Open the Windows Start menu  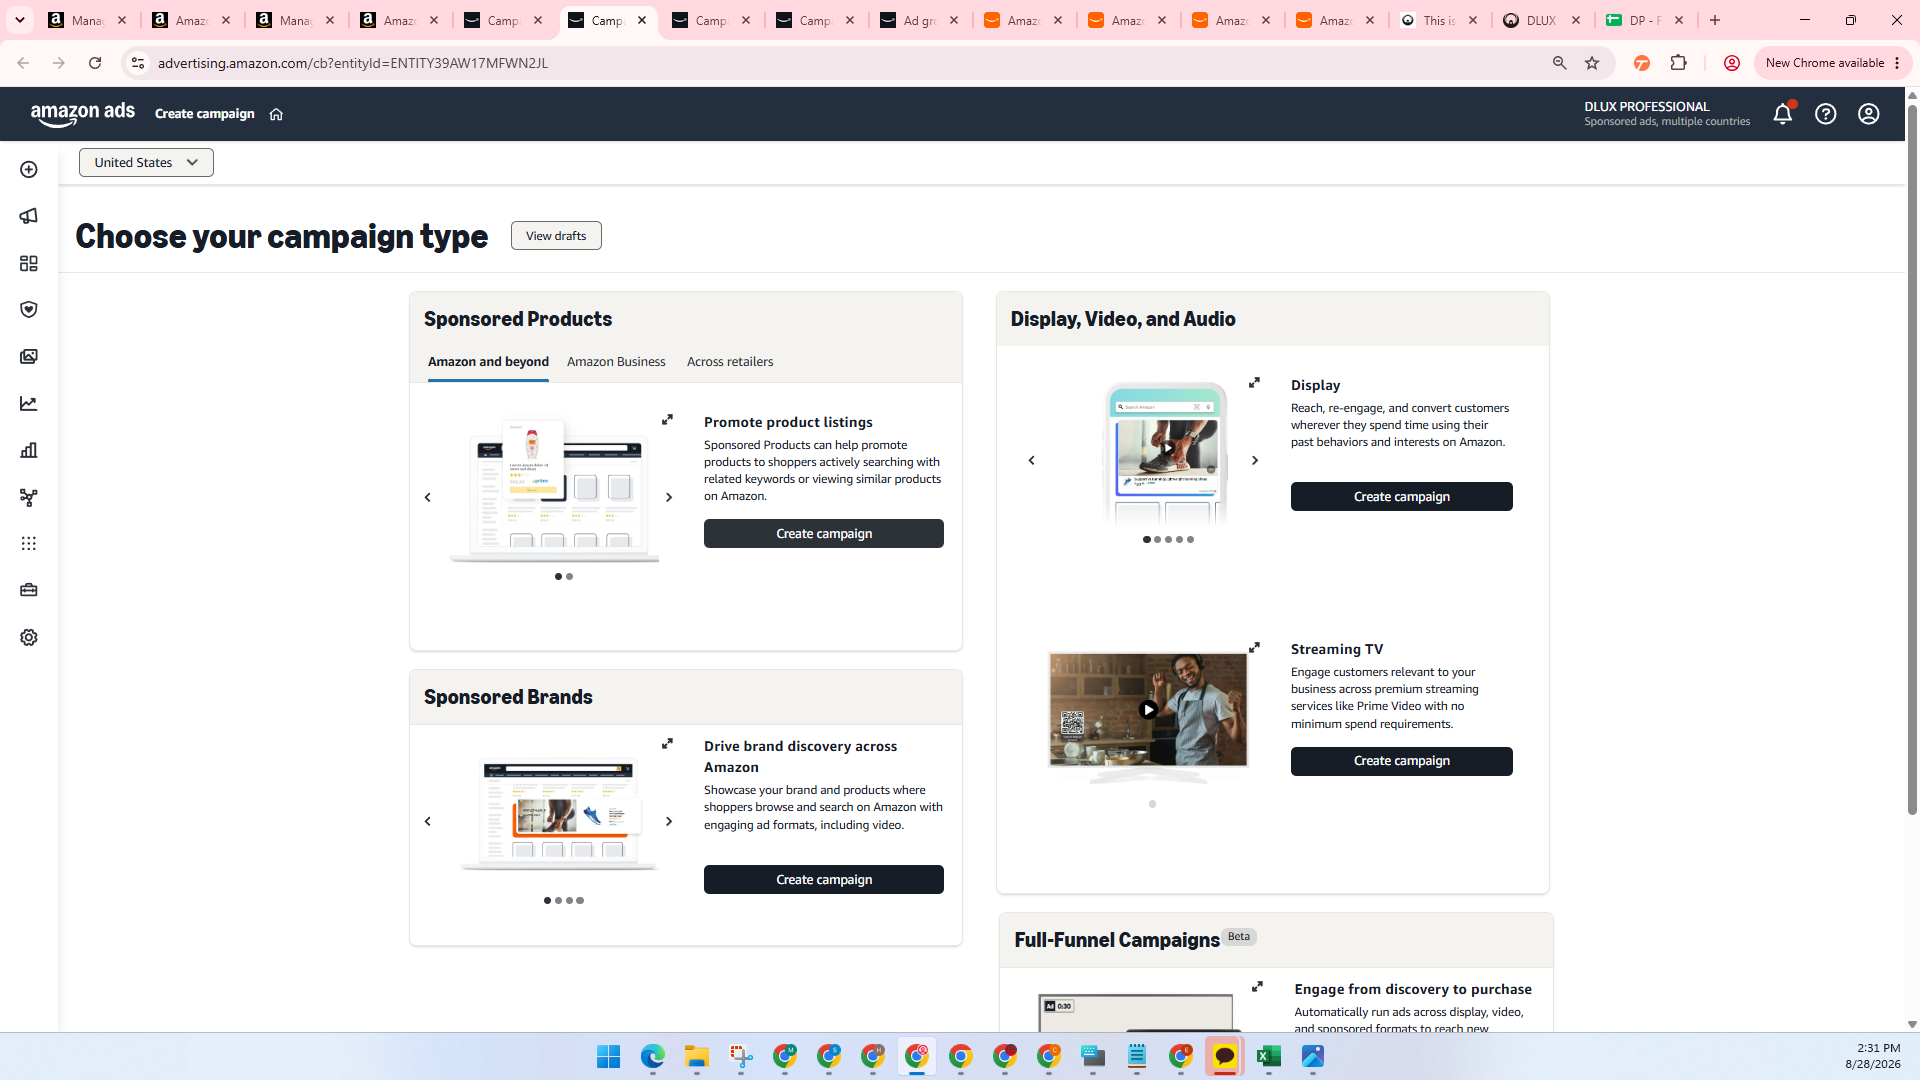(608, 1057)
